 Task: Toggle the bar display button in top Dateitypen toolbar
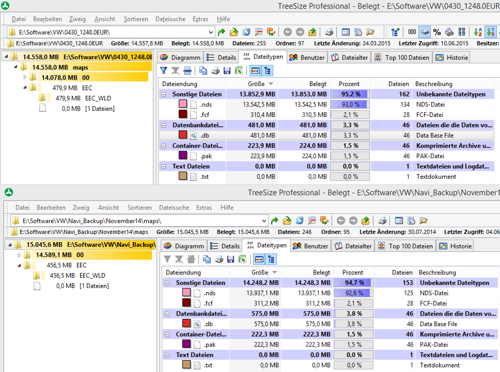pyautogui.click(x=255, y=71)
